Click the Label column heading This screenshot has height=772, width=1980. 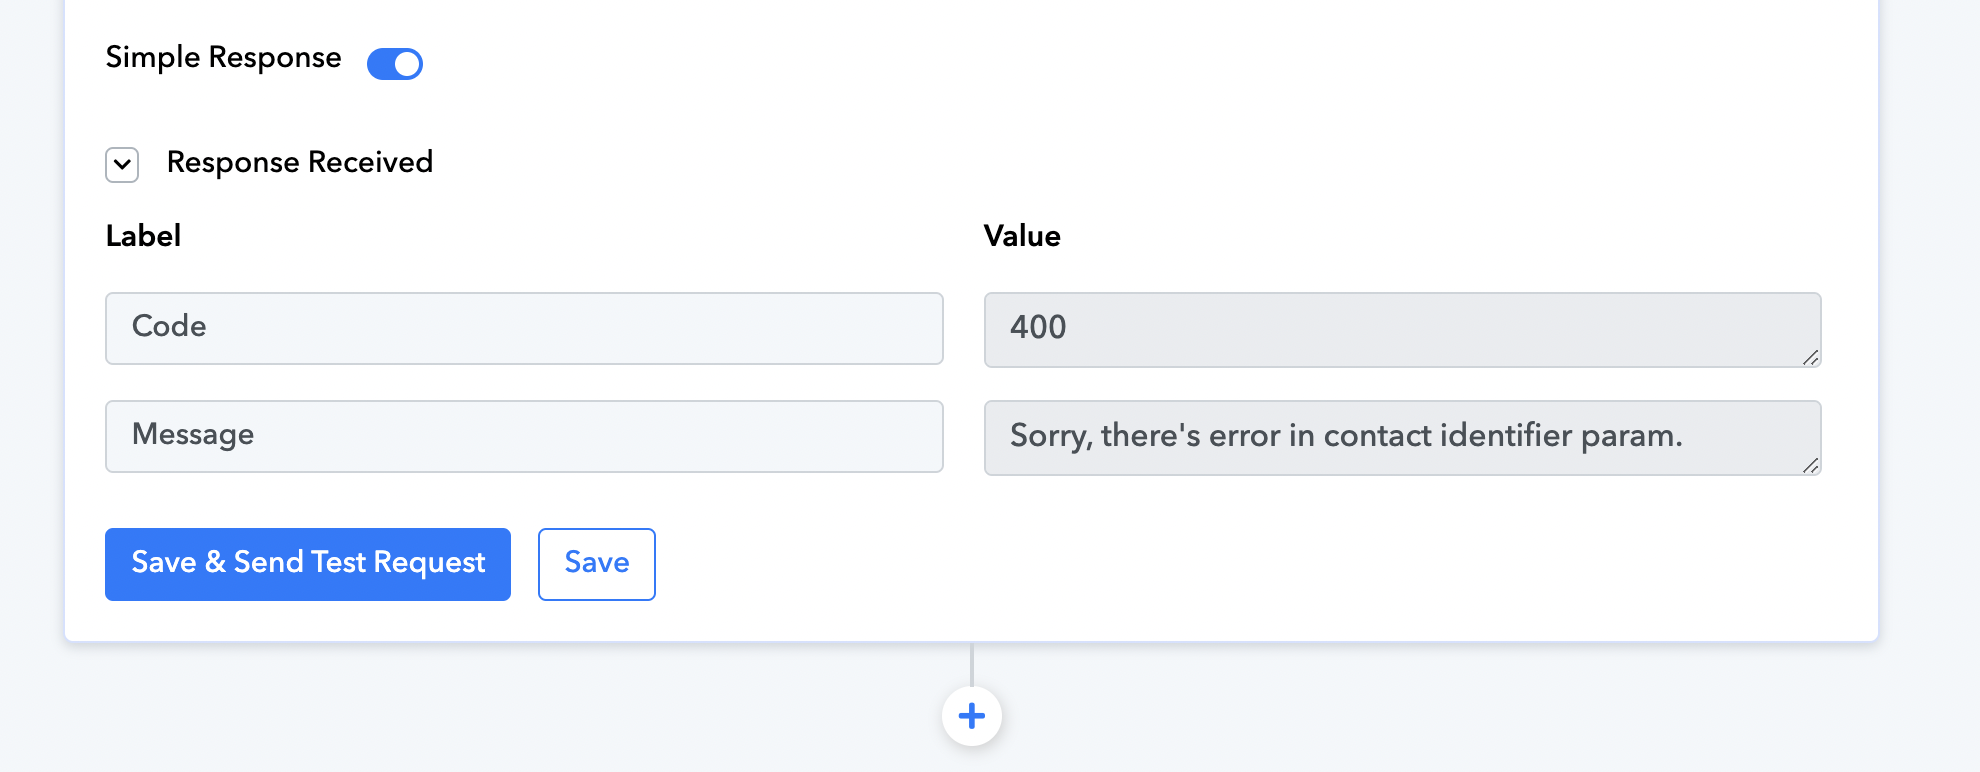point(143,236)
